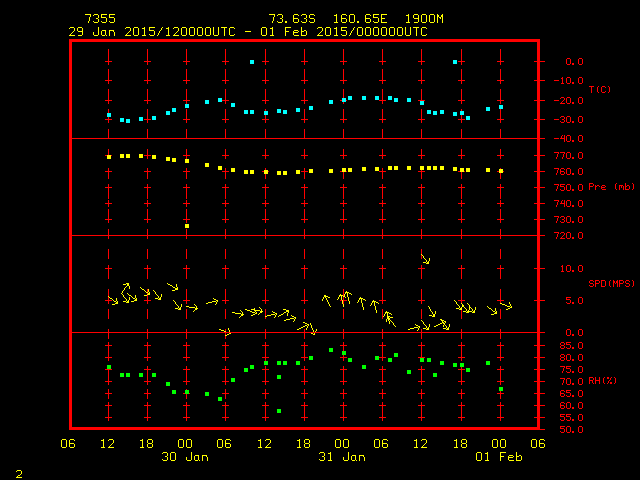Click the 0.0 tick on temperature axis
This screenshot has width=640, height=480.
(x=574, y=62)
